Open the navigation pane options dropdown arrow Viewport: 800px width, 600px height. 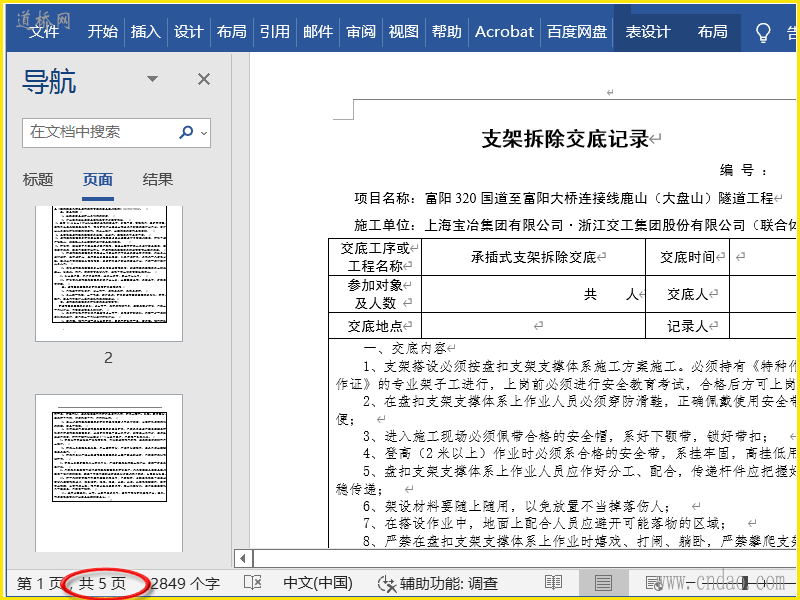pyautogui.click(x=152, y=79)
